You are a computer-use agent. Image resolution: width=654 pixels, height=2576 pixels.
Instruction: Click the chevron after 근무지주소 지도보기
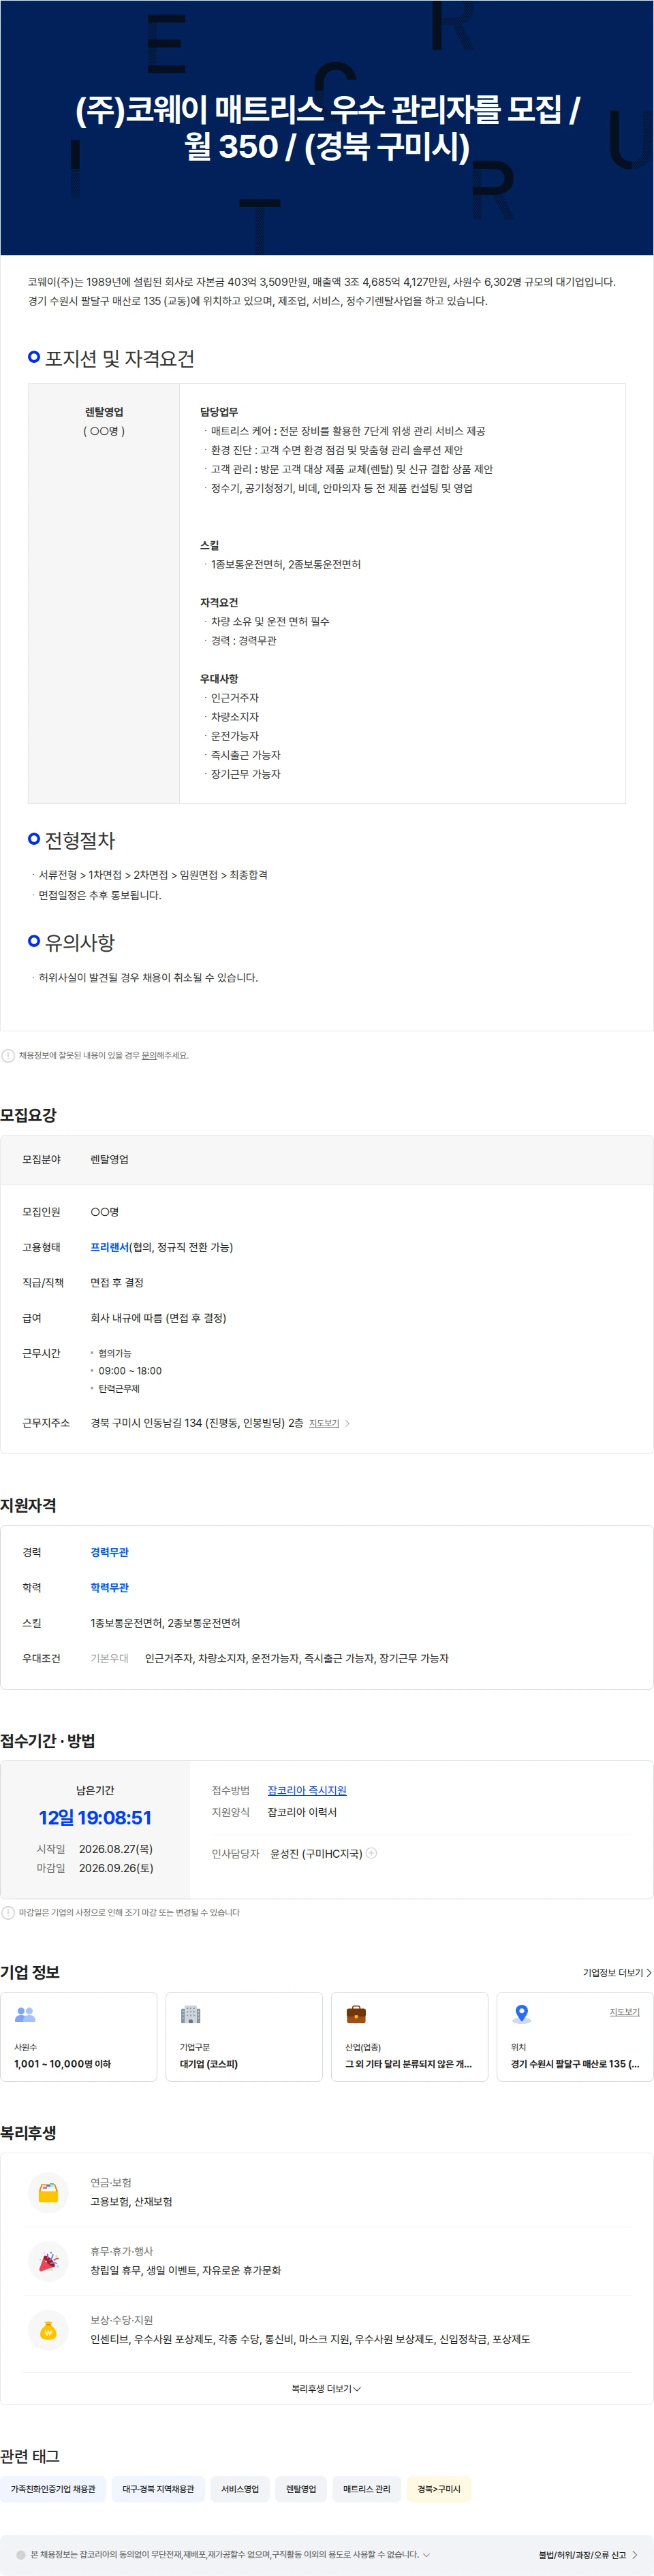tap(347, 1423)
